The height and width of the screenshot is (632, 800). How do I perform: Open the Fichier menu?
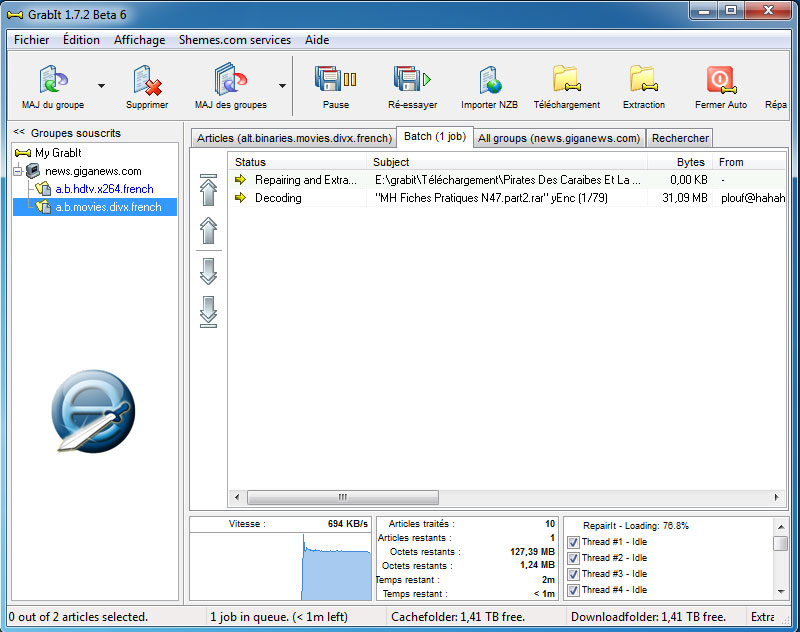(32, 40)
